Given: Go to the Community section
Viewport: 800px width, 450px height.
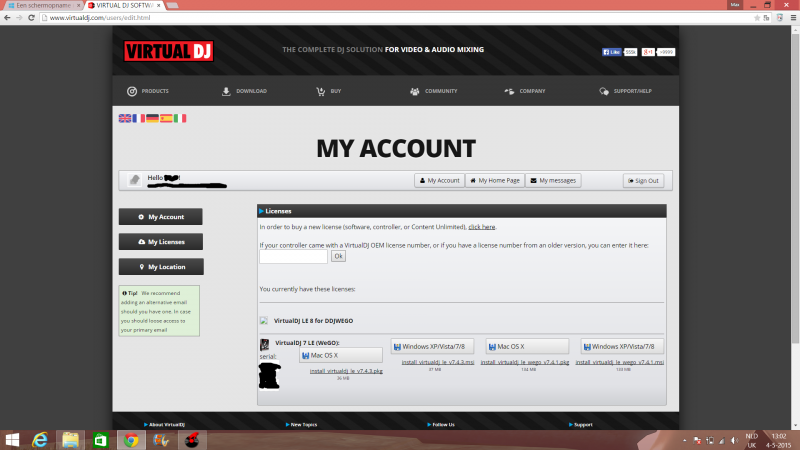Looking at the screenshot, I should tap(434, 91).
